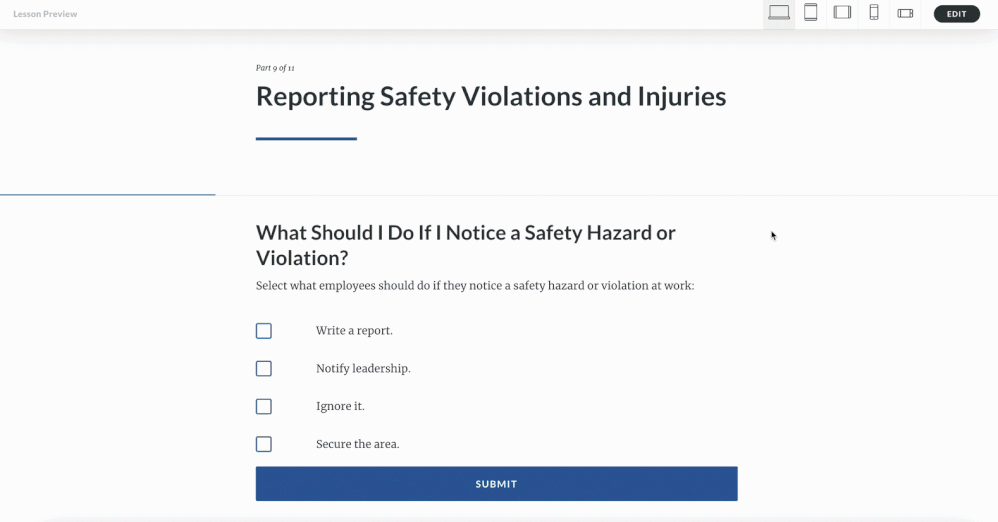Click the Lesson Preview label
Viewport: 998px width, 522px height.
[45, 14]
